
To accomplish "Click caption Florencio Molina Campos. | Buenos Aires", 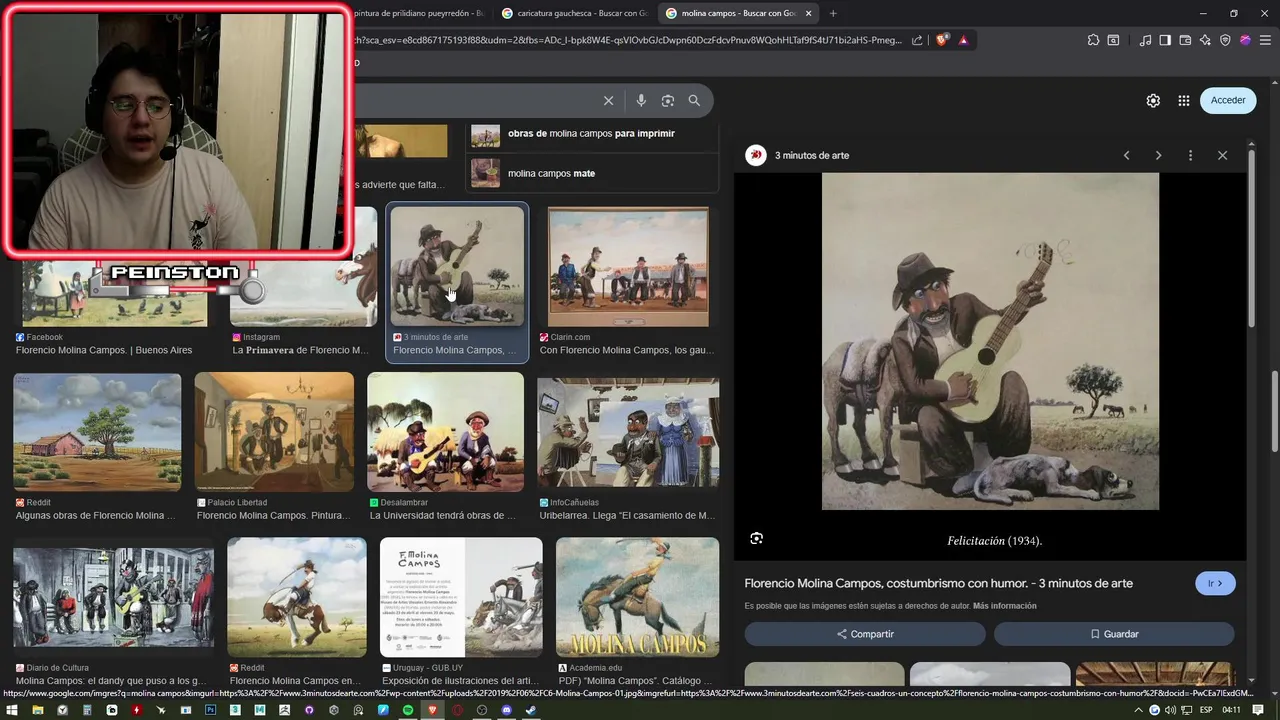I will tap(104, 350).
